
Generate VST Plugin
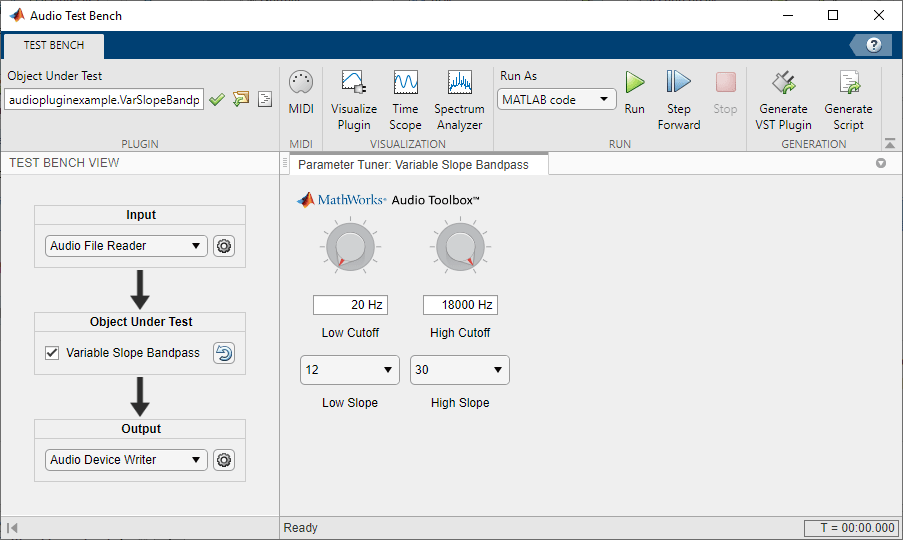[x=783, y=101]
